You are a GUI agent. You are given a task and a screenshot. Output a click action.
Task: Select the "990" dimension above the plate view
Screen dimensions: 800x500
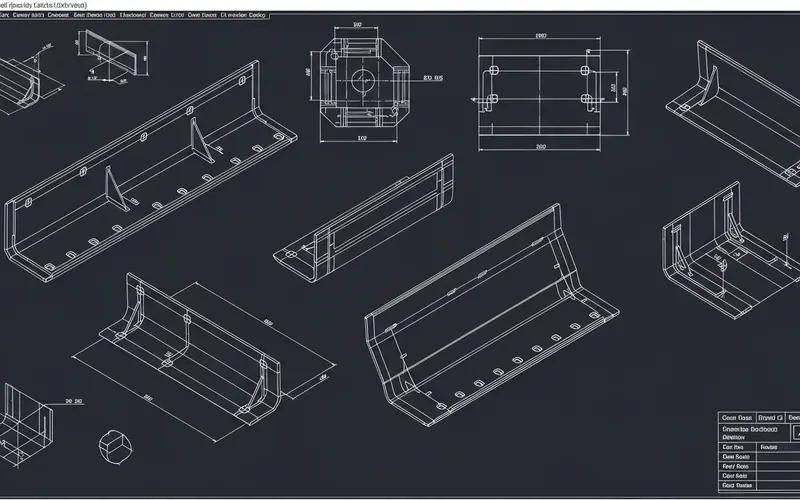[541, 36]
